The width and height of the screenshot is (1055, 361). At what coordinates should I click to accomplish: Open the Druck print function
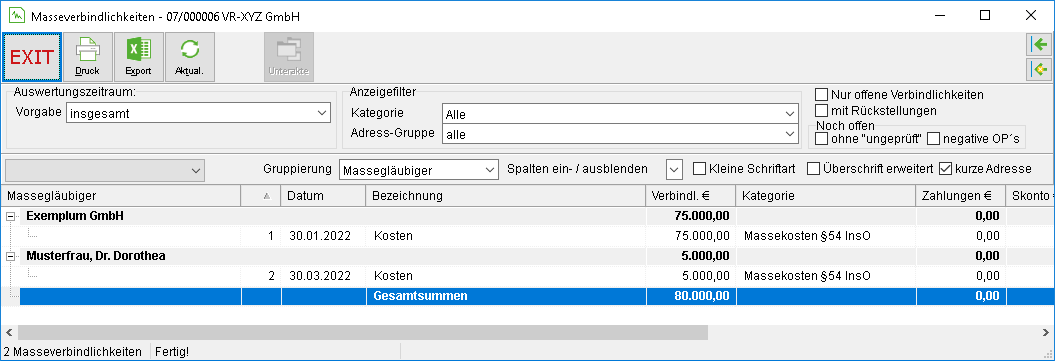tap(87, 57)
